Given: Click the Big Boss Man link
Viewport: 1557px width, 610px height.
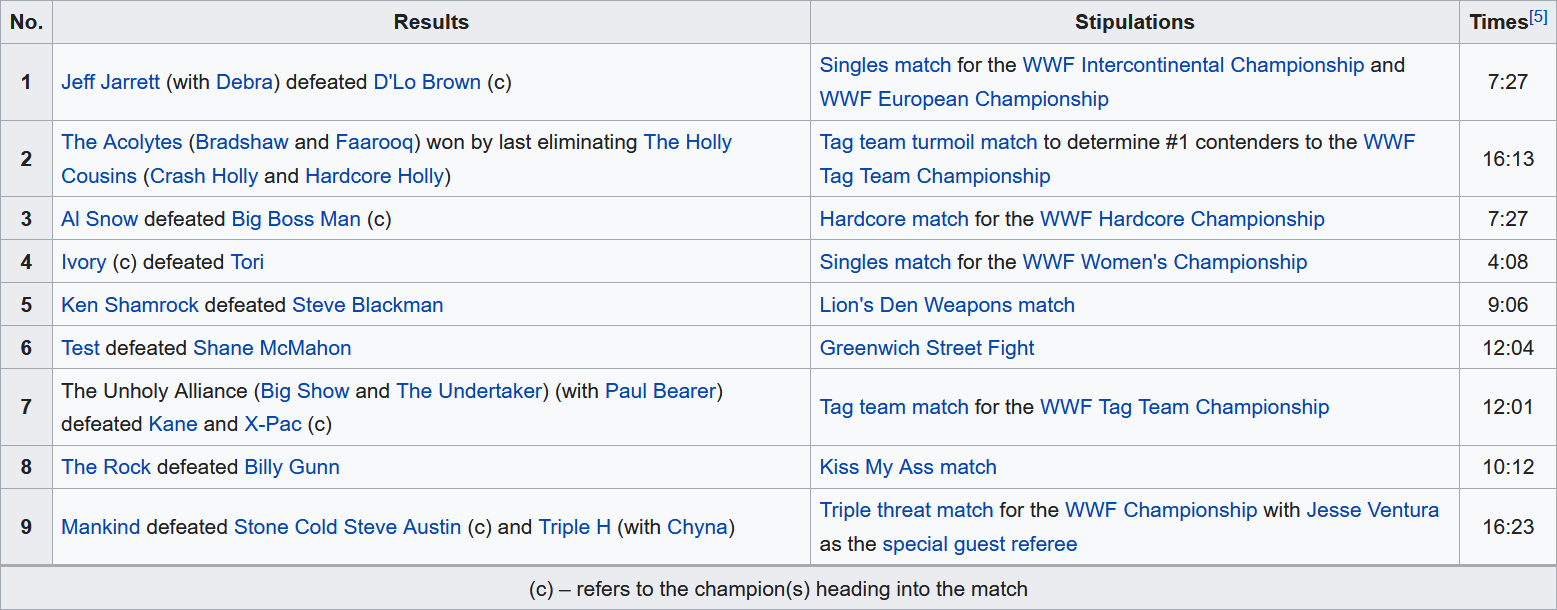Looking at the screenshot, I should click(x=296, y=219).
